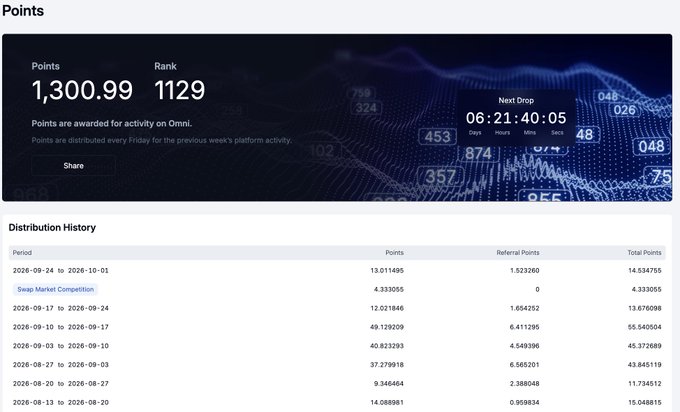The height and width of the screenshot is (412, 680).
Task: Select period 2026-08-20 to 2026-08-27
Action: (x=61, y=383)
